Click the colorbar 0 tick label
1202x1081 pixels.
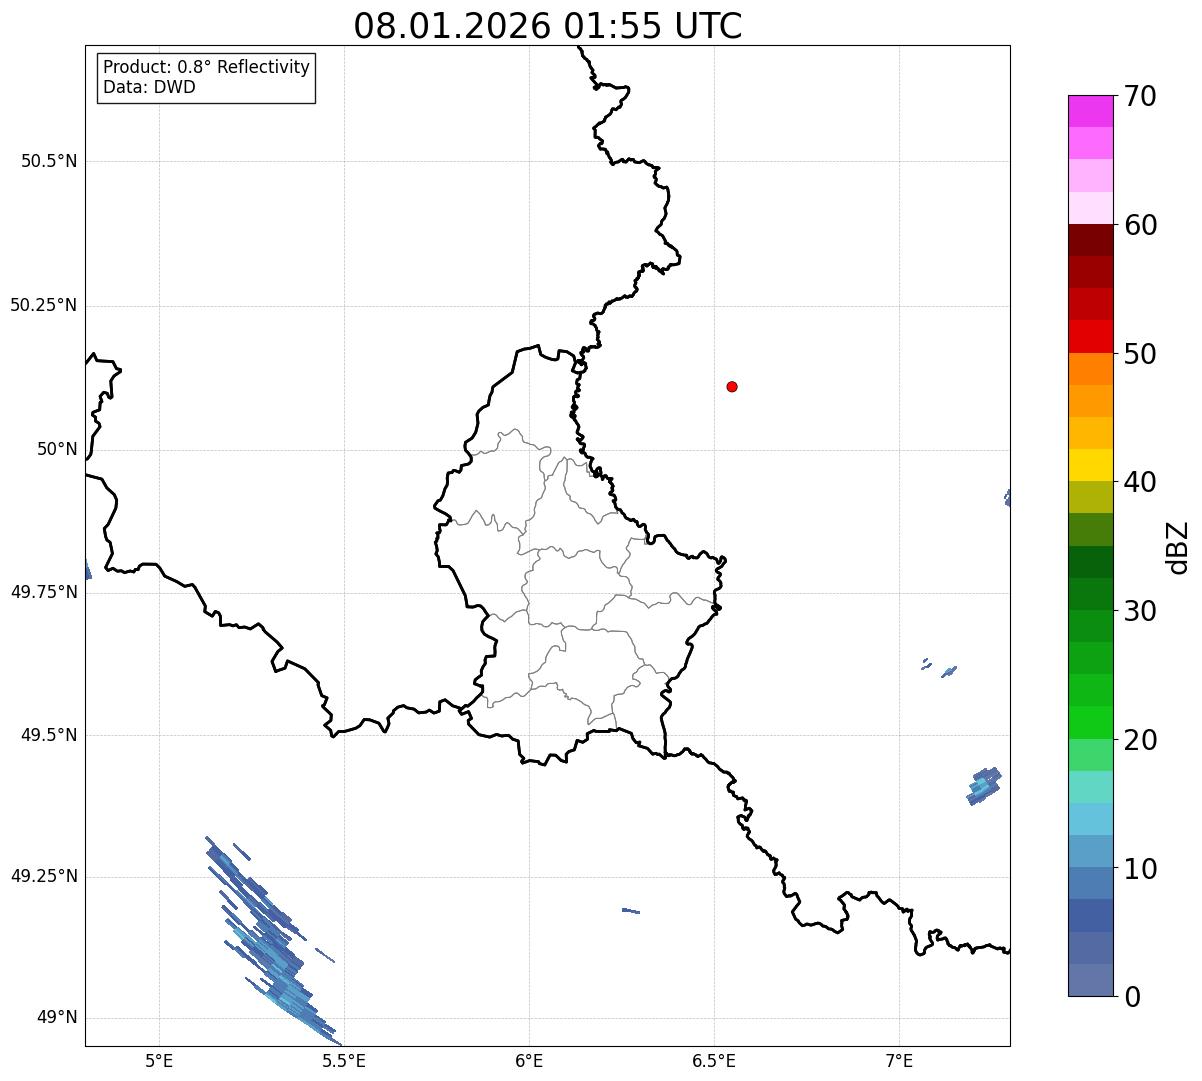(1131, 997)
